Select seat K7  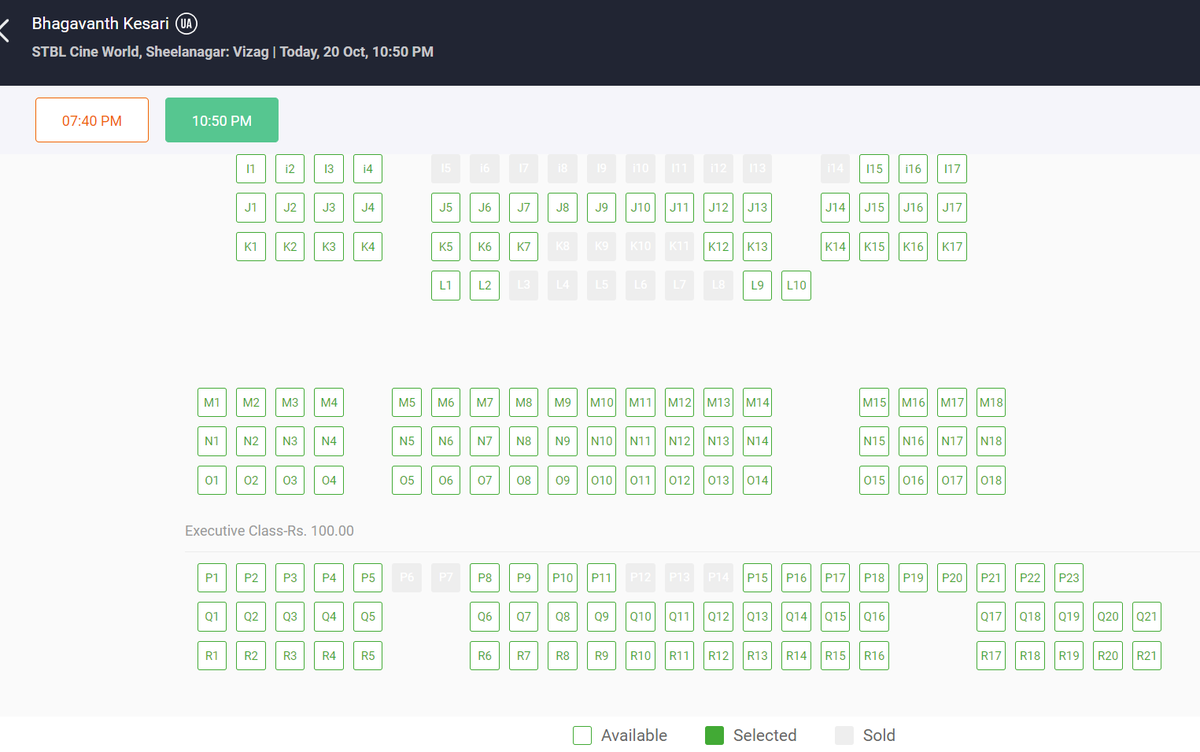coord(524,247)
